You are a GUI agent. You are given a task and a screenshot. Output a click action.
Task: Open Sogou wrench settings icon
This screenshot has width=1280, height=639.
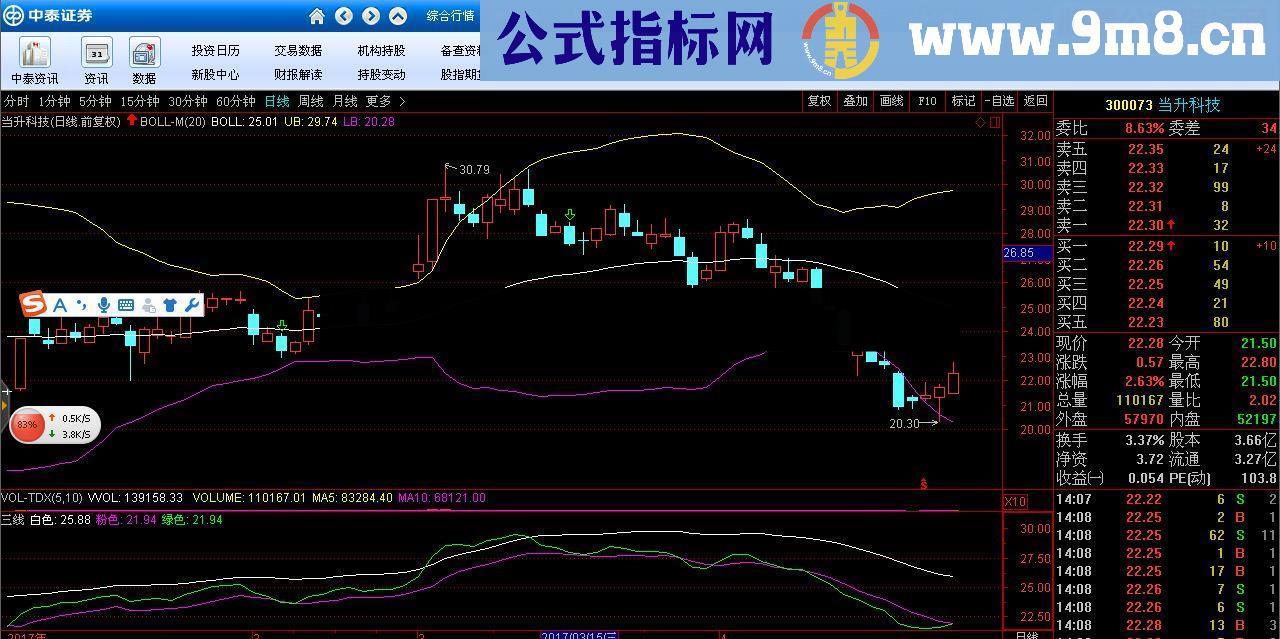click(x=194, y=304)
